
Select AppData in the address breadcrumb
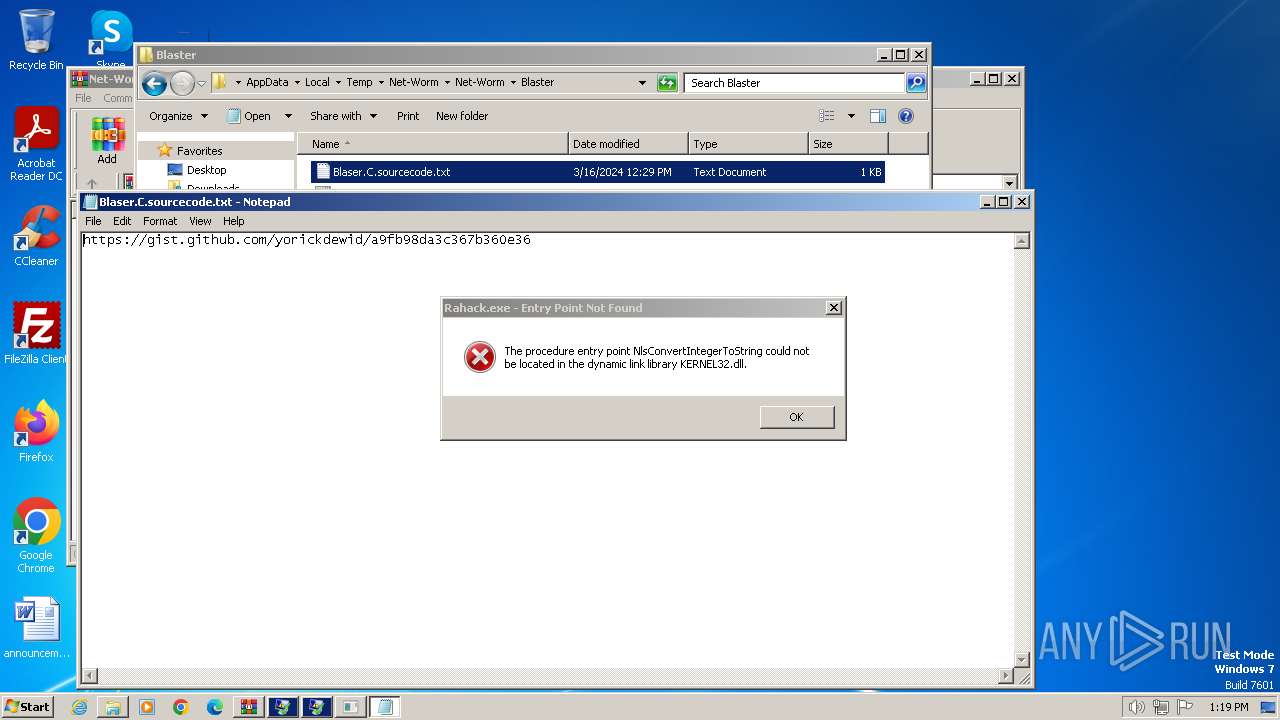click(267, 82)
